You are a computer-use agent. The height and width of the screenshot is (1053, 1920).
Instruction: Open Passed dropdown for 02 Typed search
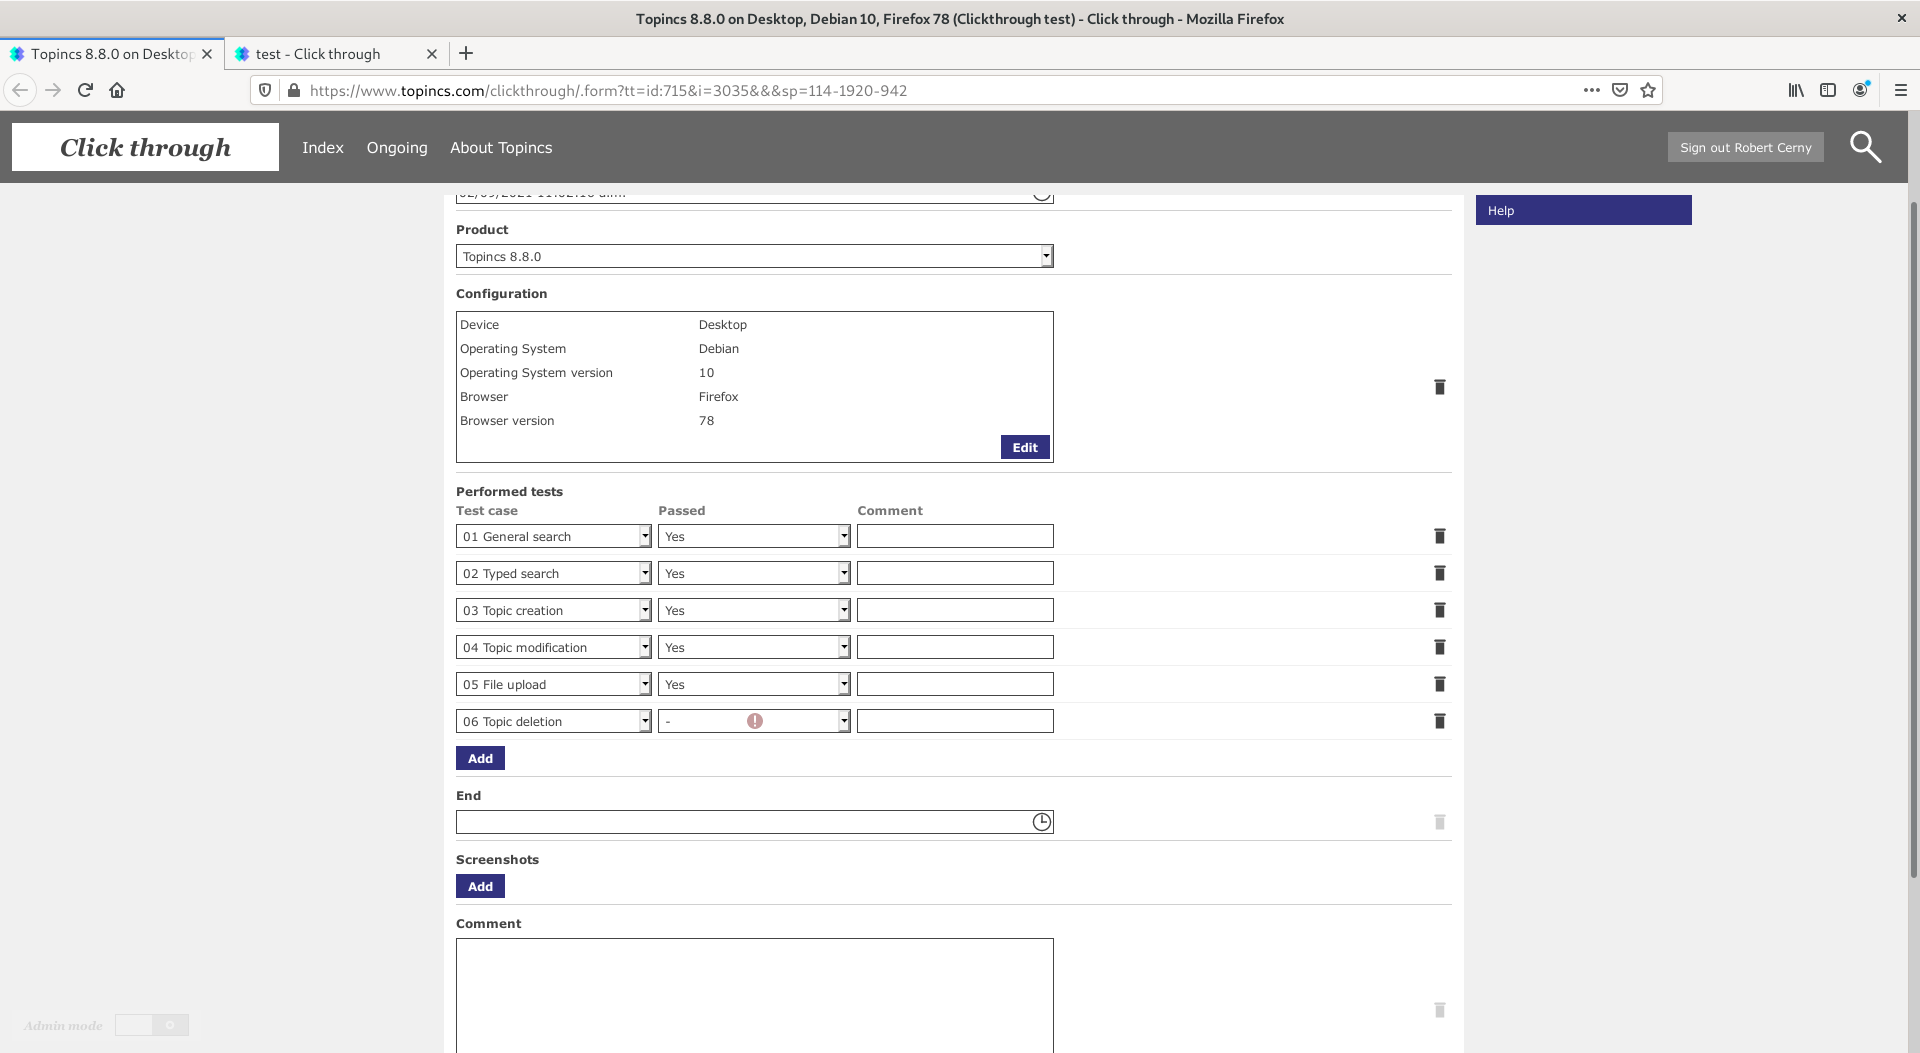843,573
